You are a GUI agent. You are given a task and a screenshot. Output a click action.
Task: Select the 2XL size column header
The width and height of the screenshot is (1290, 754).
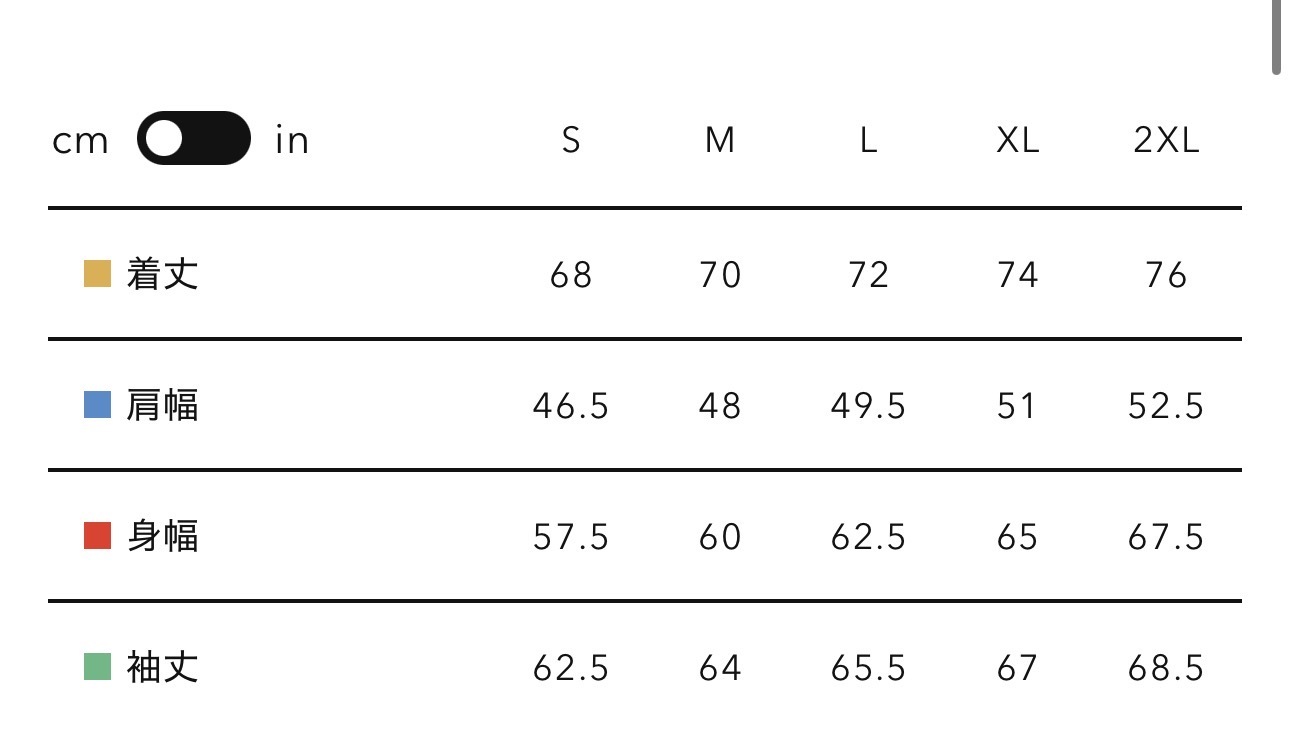coord(1166,141)
